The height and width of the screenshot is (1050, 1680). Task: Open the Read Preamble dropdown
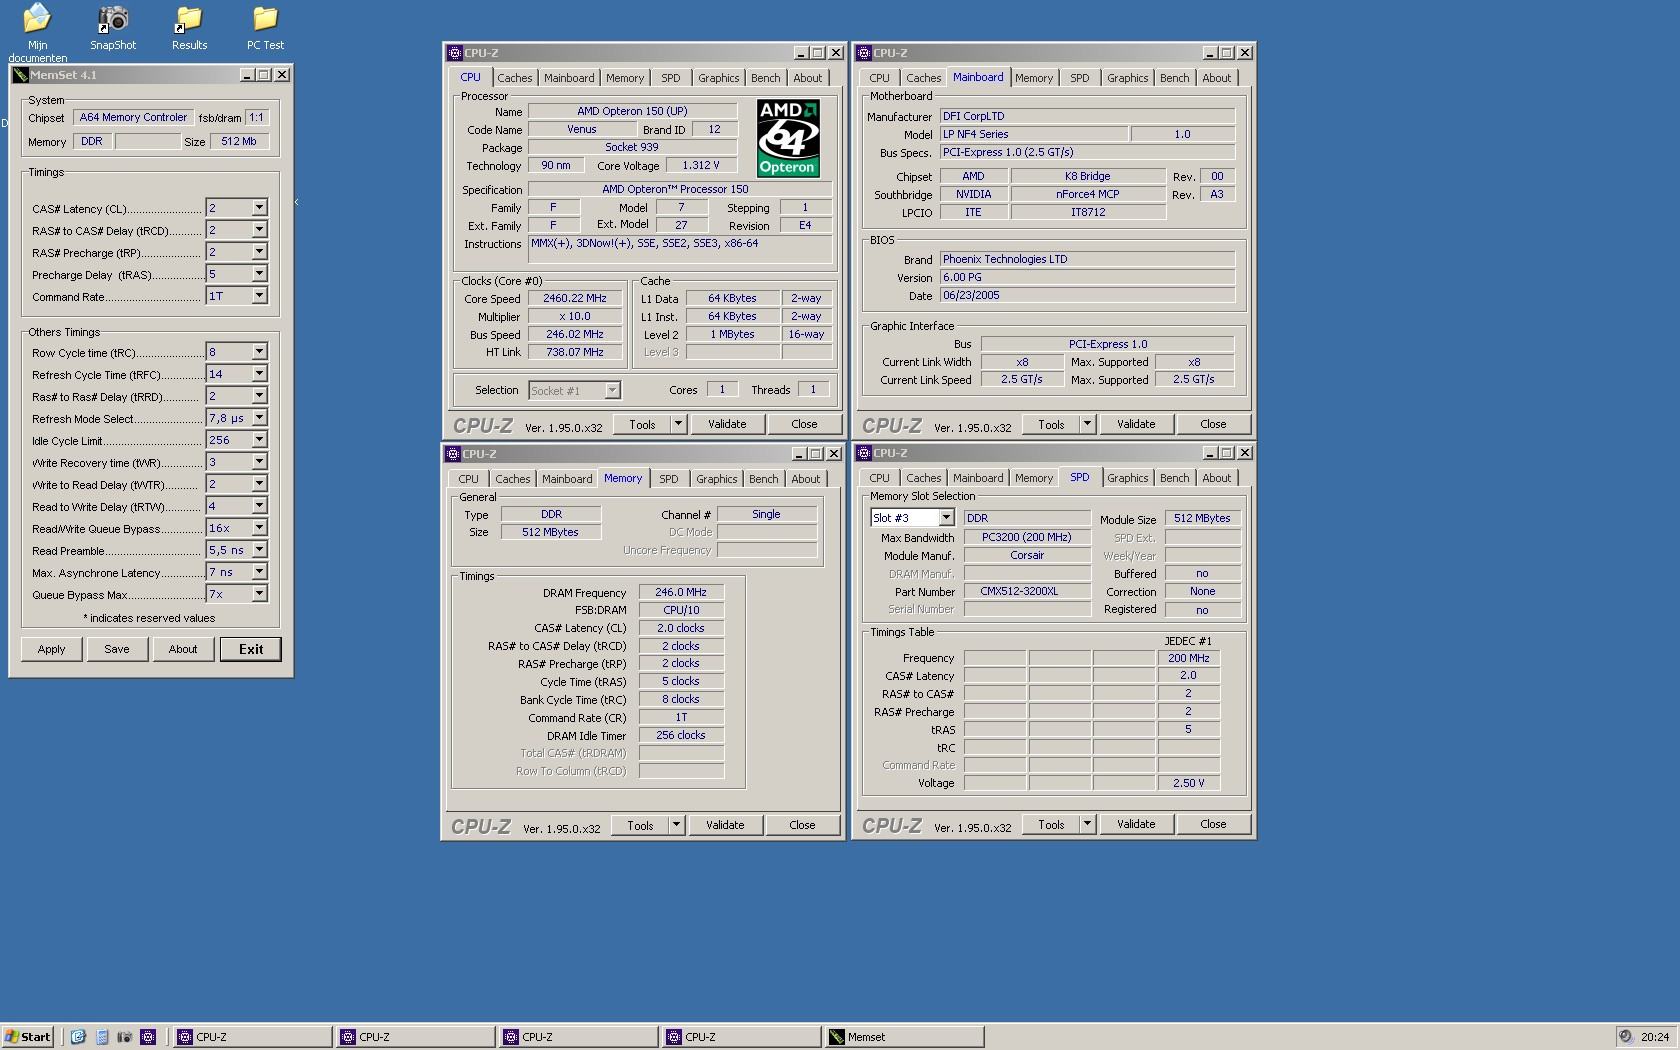(x=259, y=550)
